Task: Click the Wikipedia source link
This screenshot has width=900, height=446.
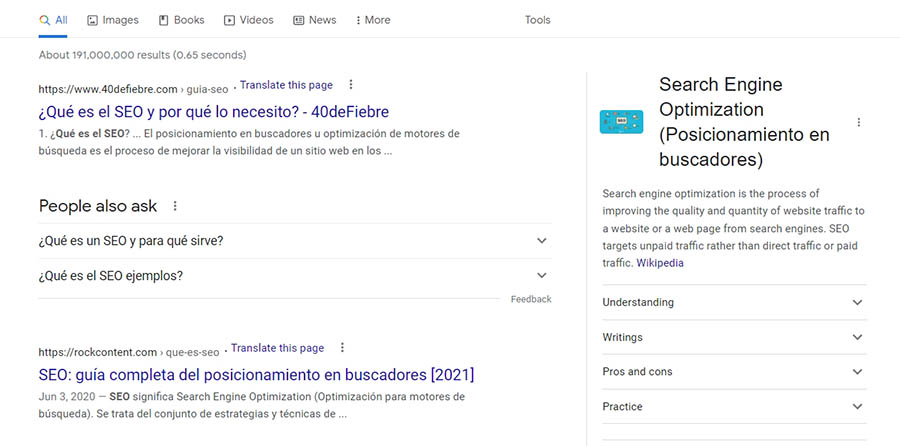Action: tap(660, 263)
